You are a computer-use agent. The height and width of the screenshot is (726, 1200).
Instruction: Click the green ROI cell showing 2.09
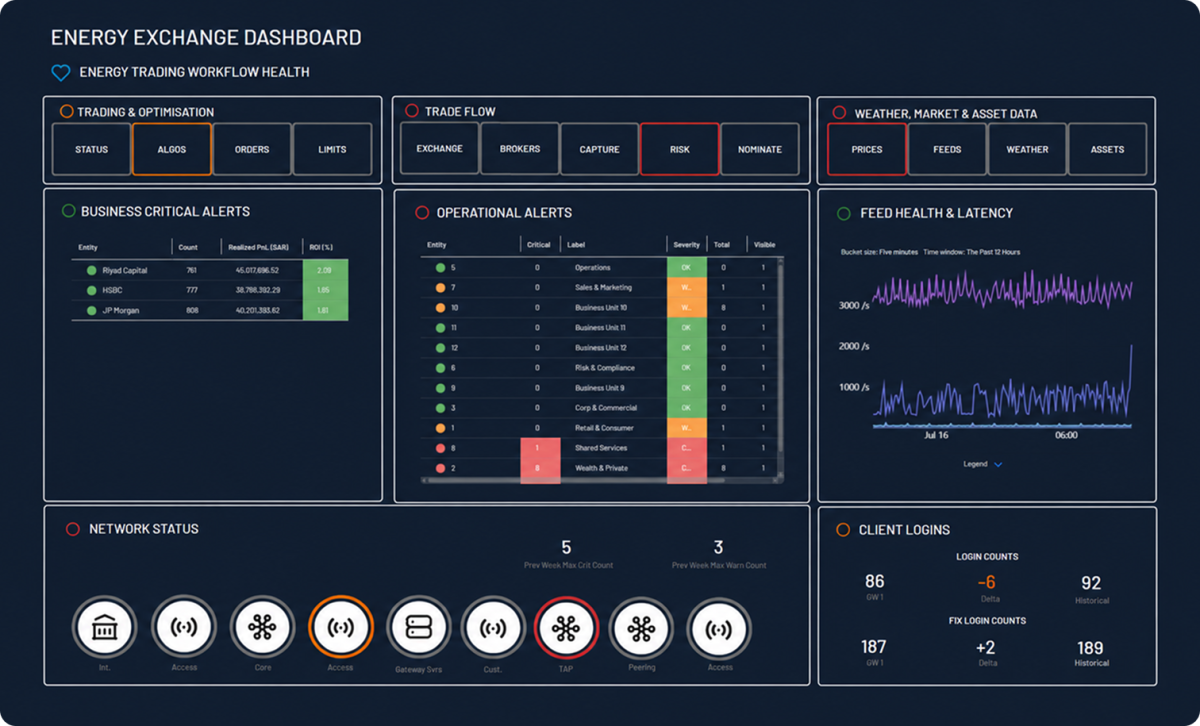(326, 270)
